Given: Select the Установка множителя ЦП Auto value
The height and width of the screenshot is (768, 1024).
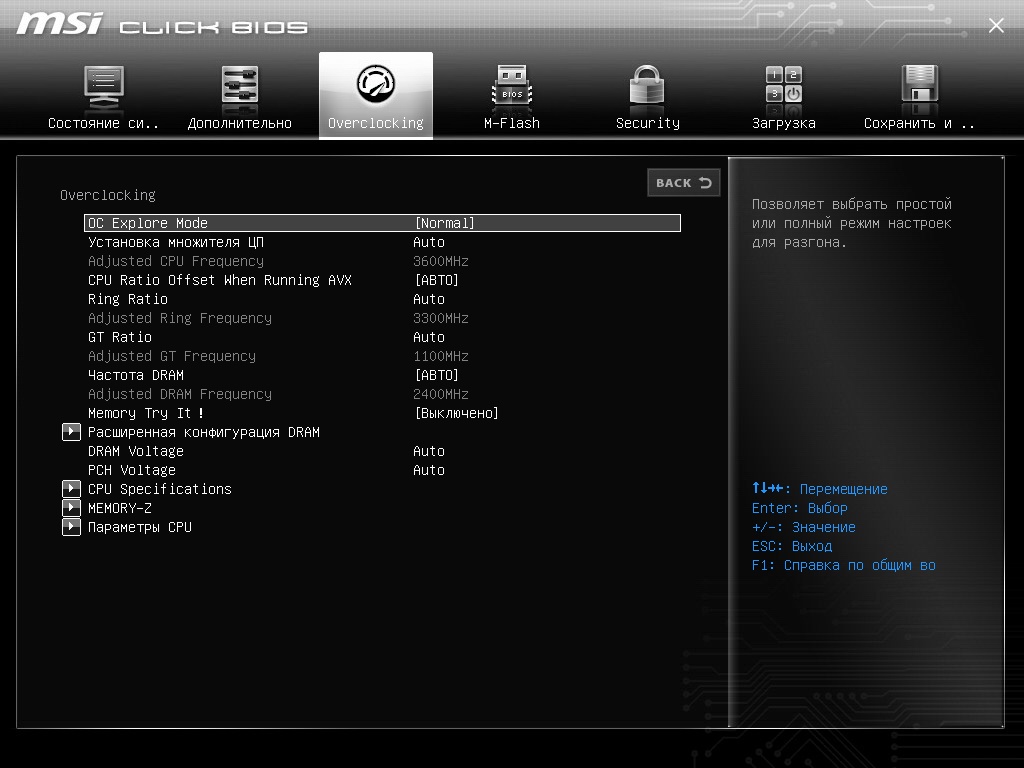Looking at the screenshot, I should (x=429, y=242).
